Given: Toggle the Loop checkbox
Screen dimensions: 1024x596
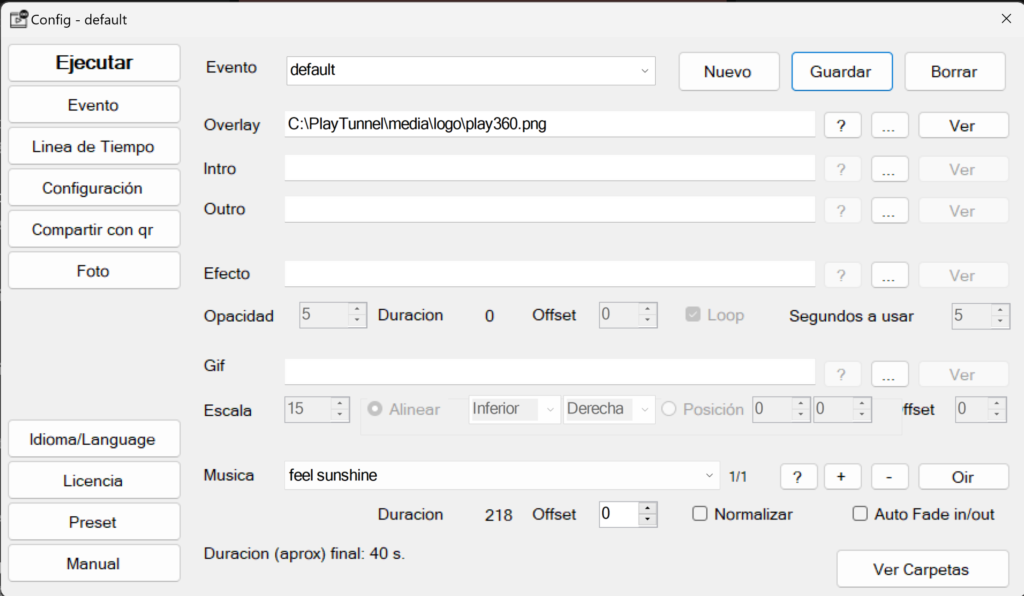Looking at the screenshot, I should 692,315.
